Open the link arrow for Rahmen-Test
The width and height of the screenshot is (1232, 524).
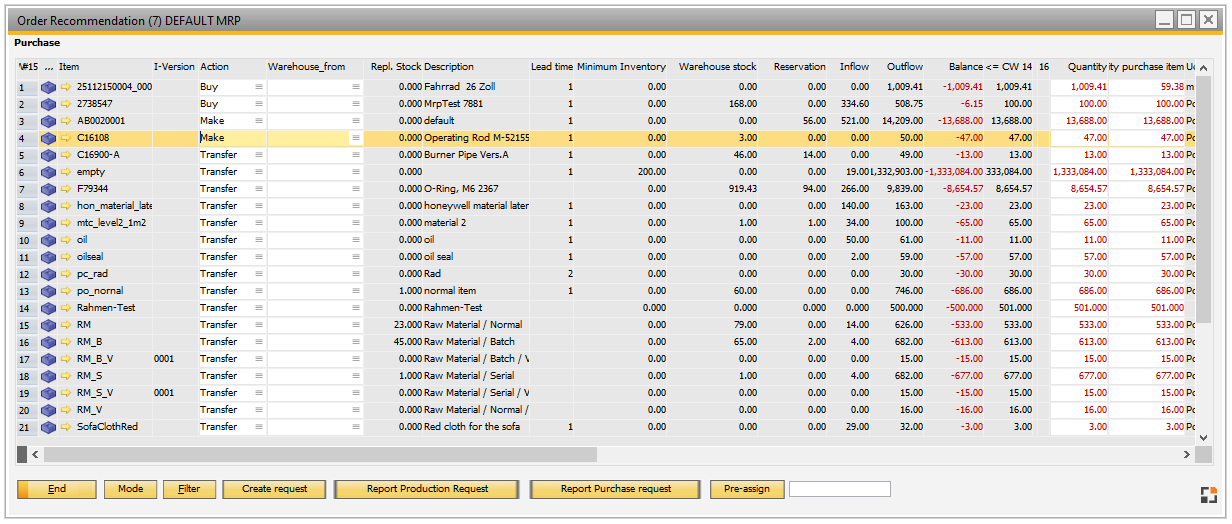[66, 308]
